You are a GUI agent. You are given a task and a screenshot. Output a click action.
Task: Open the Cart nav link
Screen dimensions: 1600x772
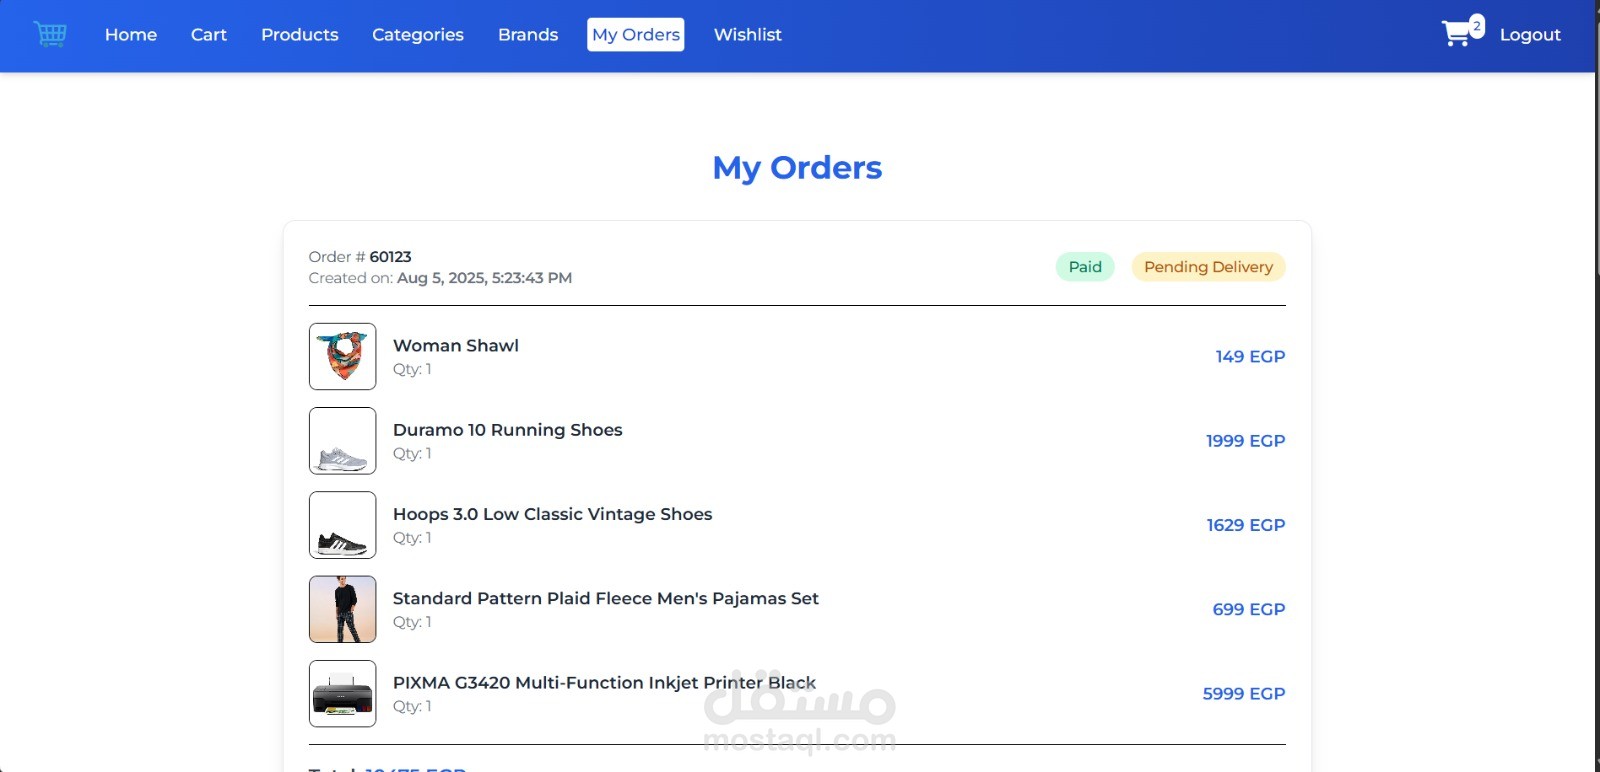pos(209,35)
